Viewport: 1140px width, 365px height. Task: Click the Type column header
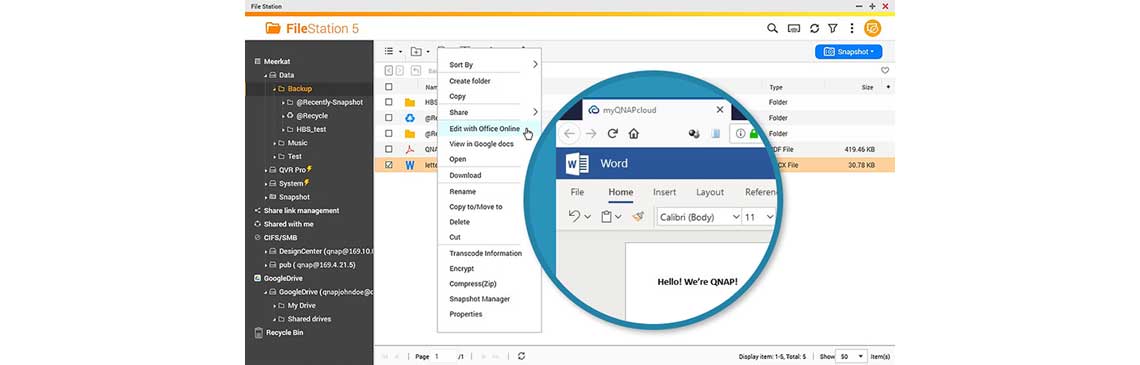tap(775, 87)
